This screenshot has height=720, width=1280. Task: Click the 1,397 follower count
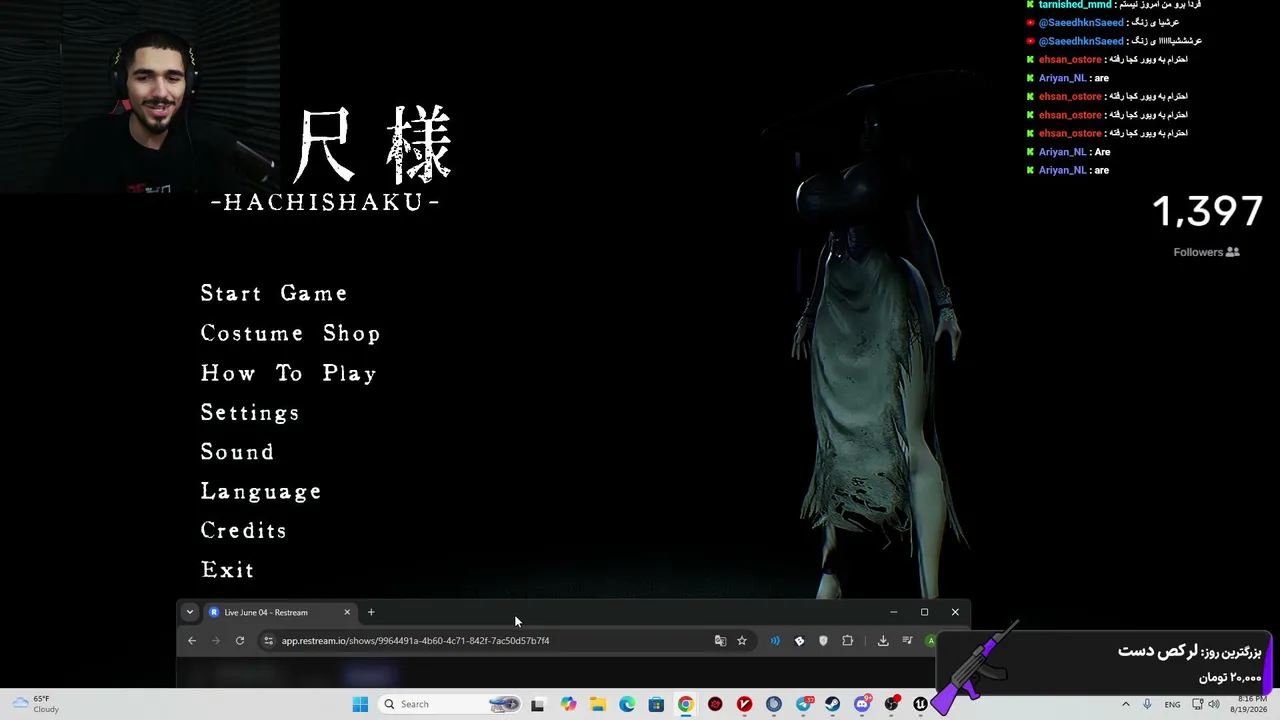pos(1207,211)
